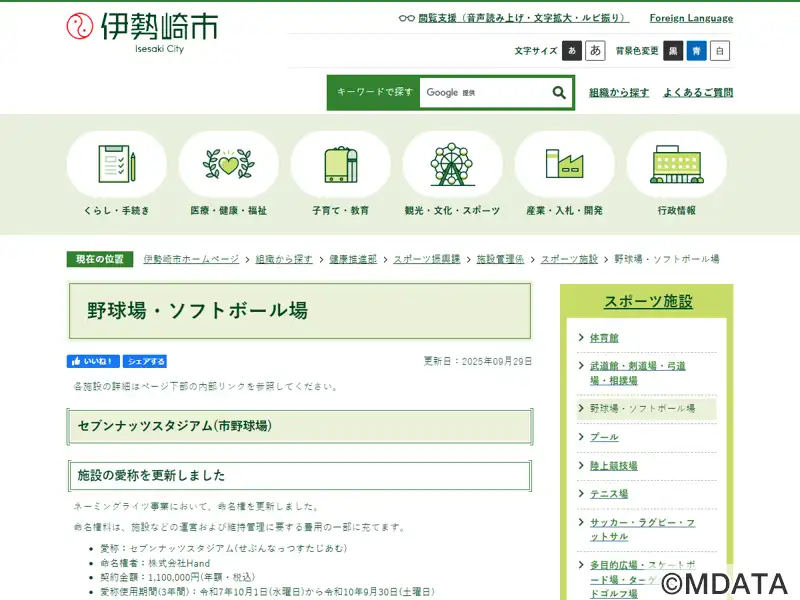
Task: Click the キーワードで探す label
Action: (x=374, y=92)
